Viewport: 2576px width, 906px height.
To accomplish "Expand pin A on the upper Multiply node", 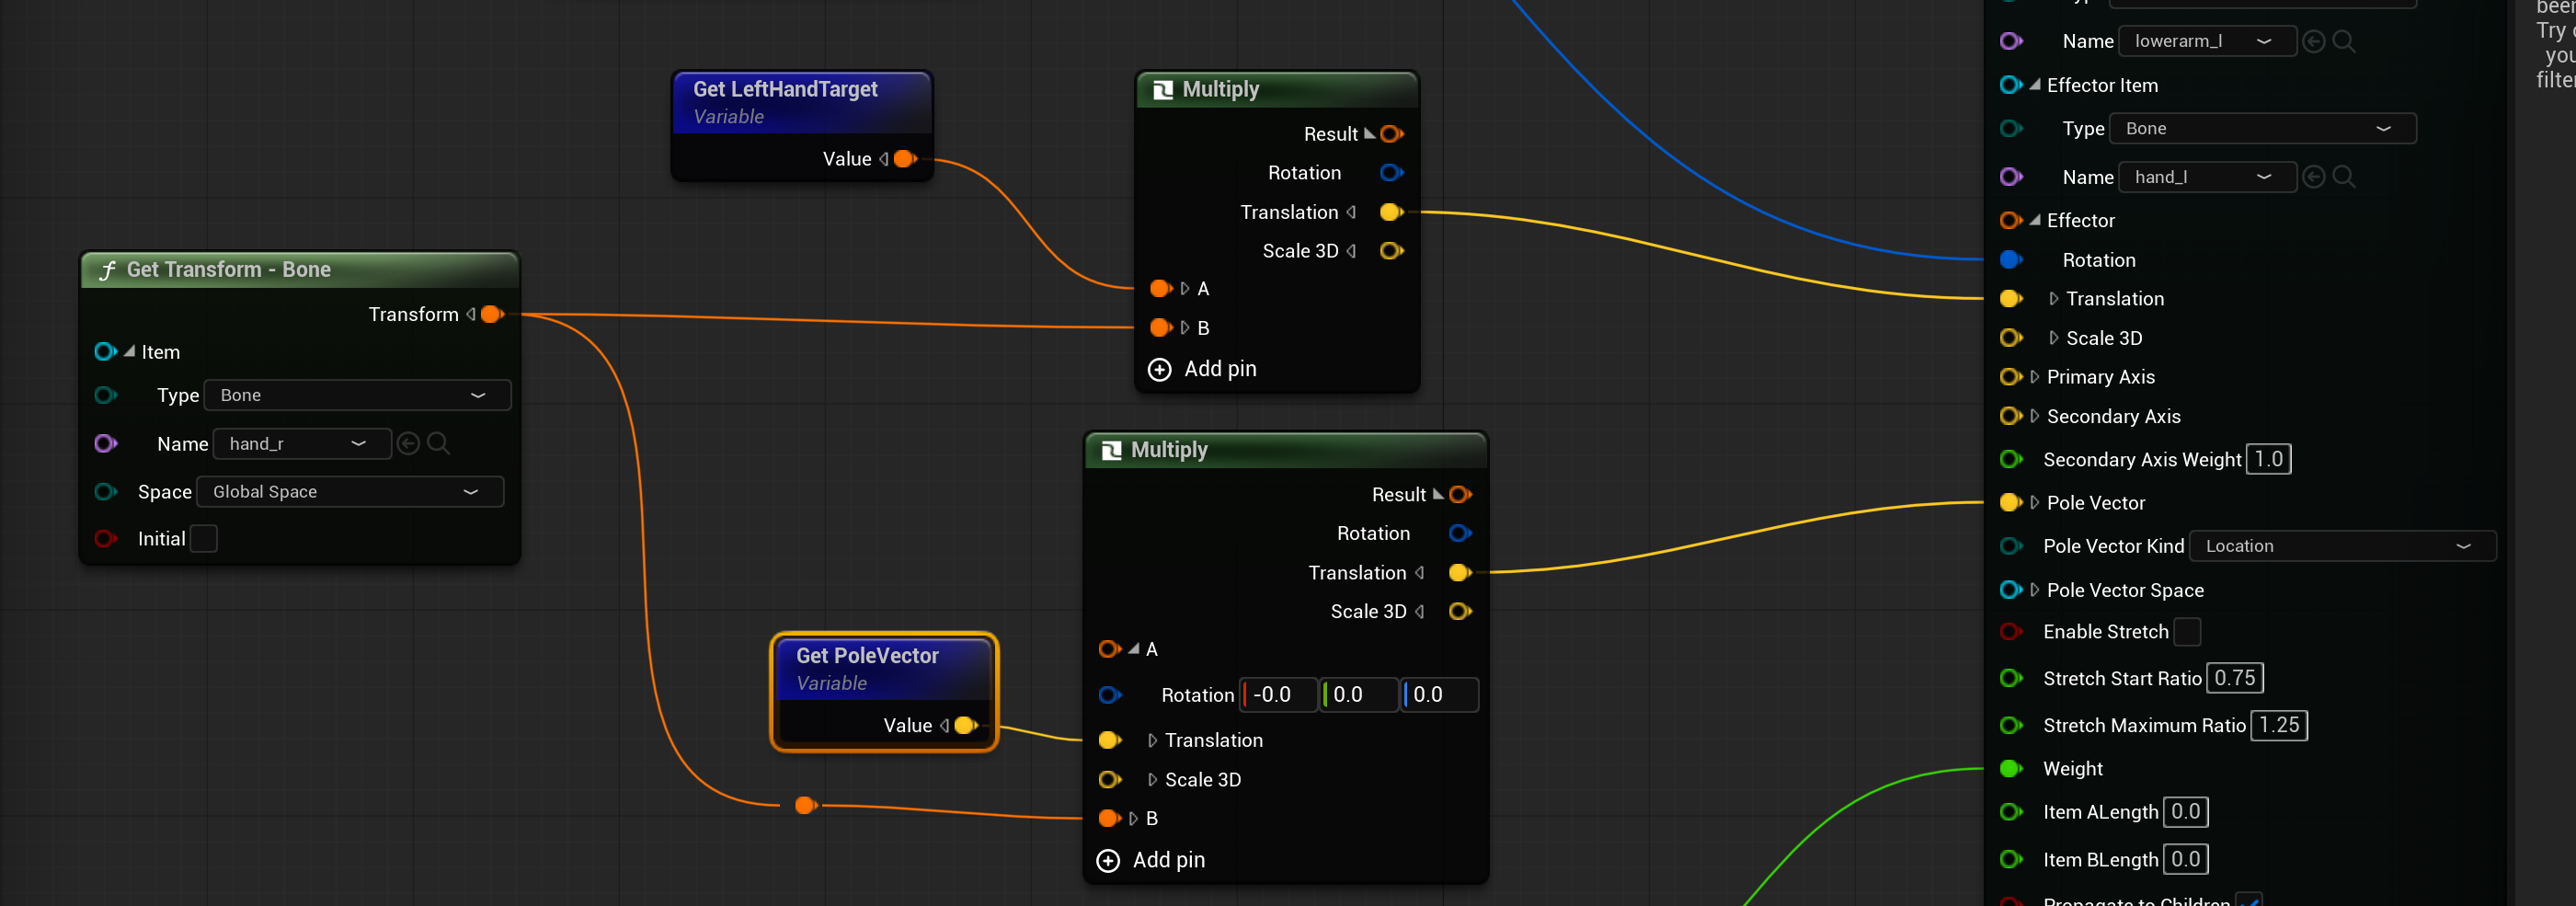I will pos(1185,288).
